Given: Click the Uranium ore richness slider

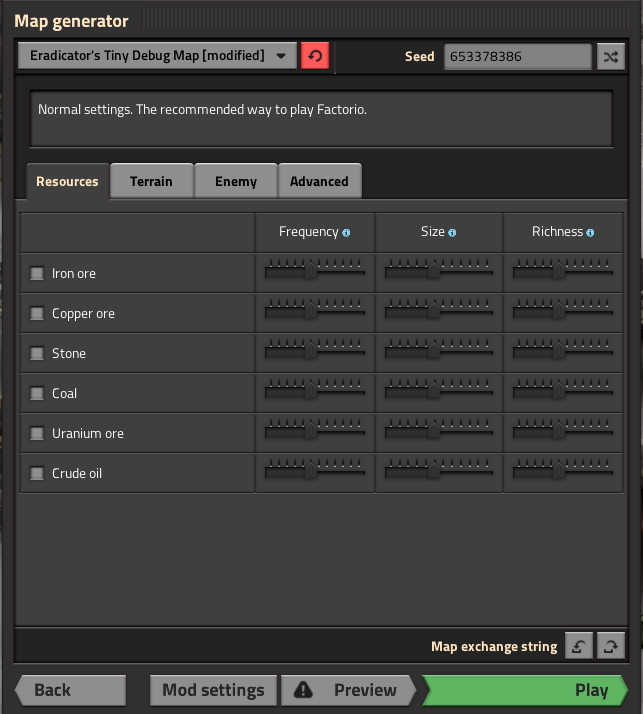Looking at the screenshot, I should [562, 429].
